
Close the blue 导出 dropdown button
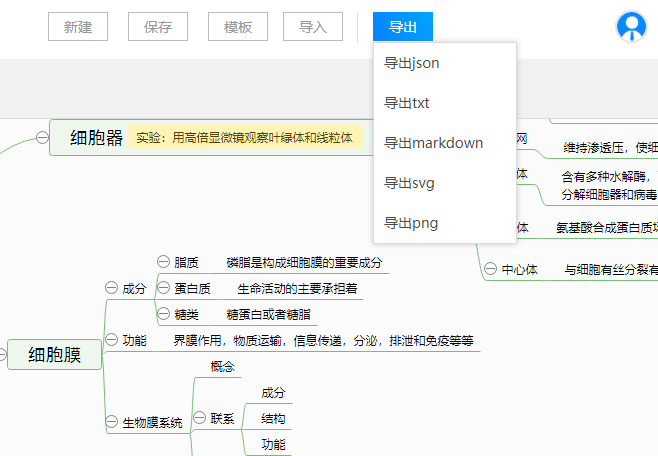pyautogui.click(x=403, y=27)
